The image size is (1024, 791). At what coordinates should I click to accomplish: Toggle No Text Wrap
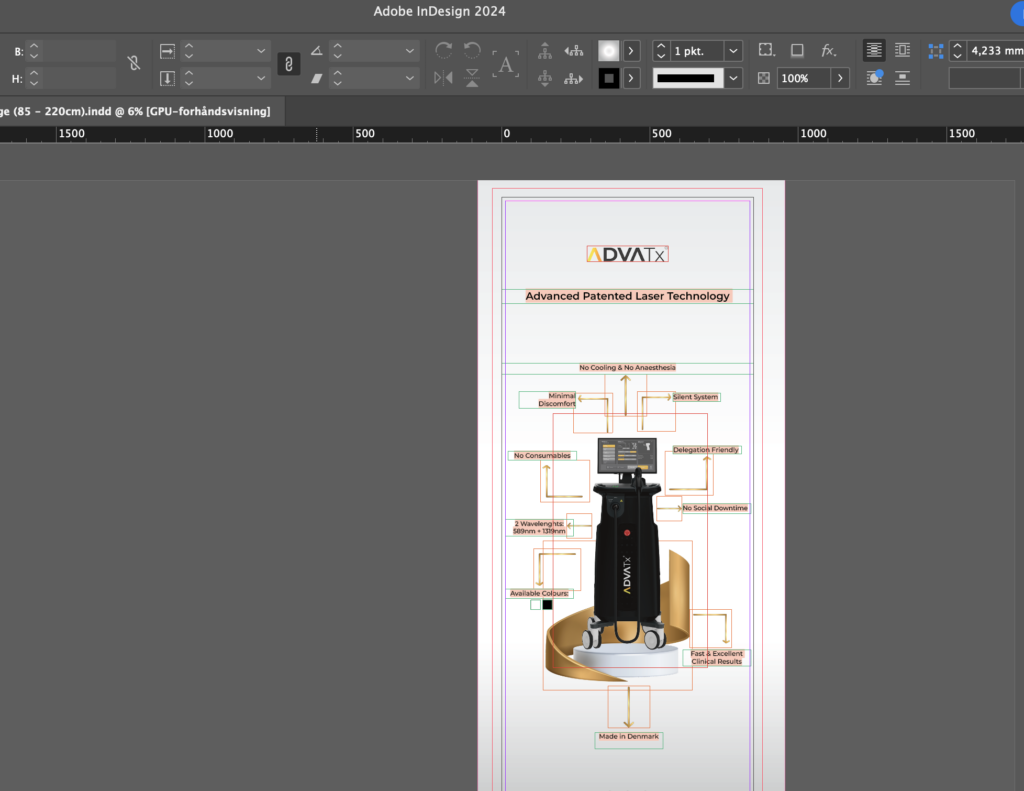(x=874, y=50)
